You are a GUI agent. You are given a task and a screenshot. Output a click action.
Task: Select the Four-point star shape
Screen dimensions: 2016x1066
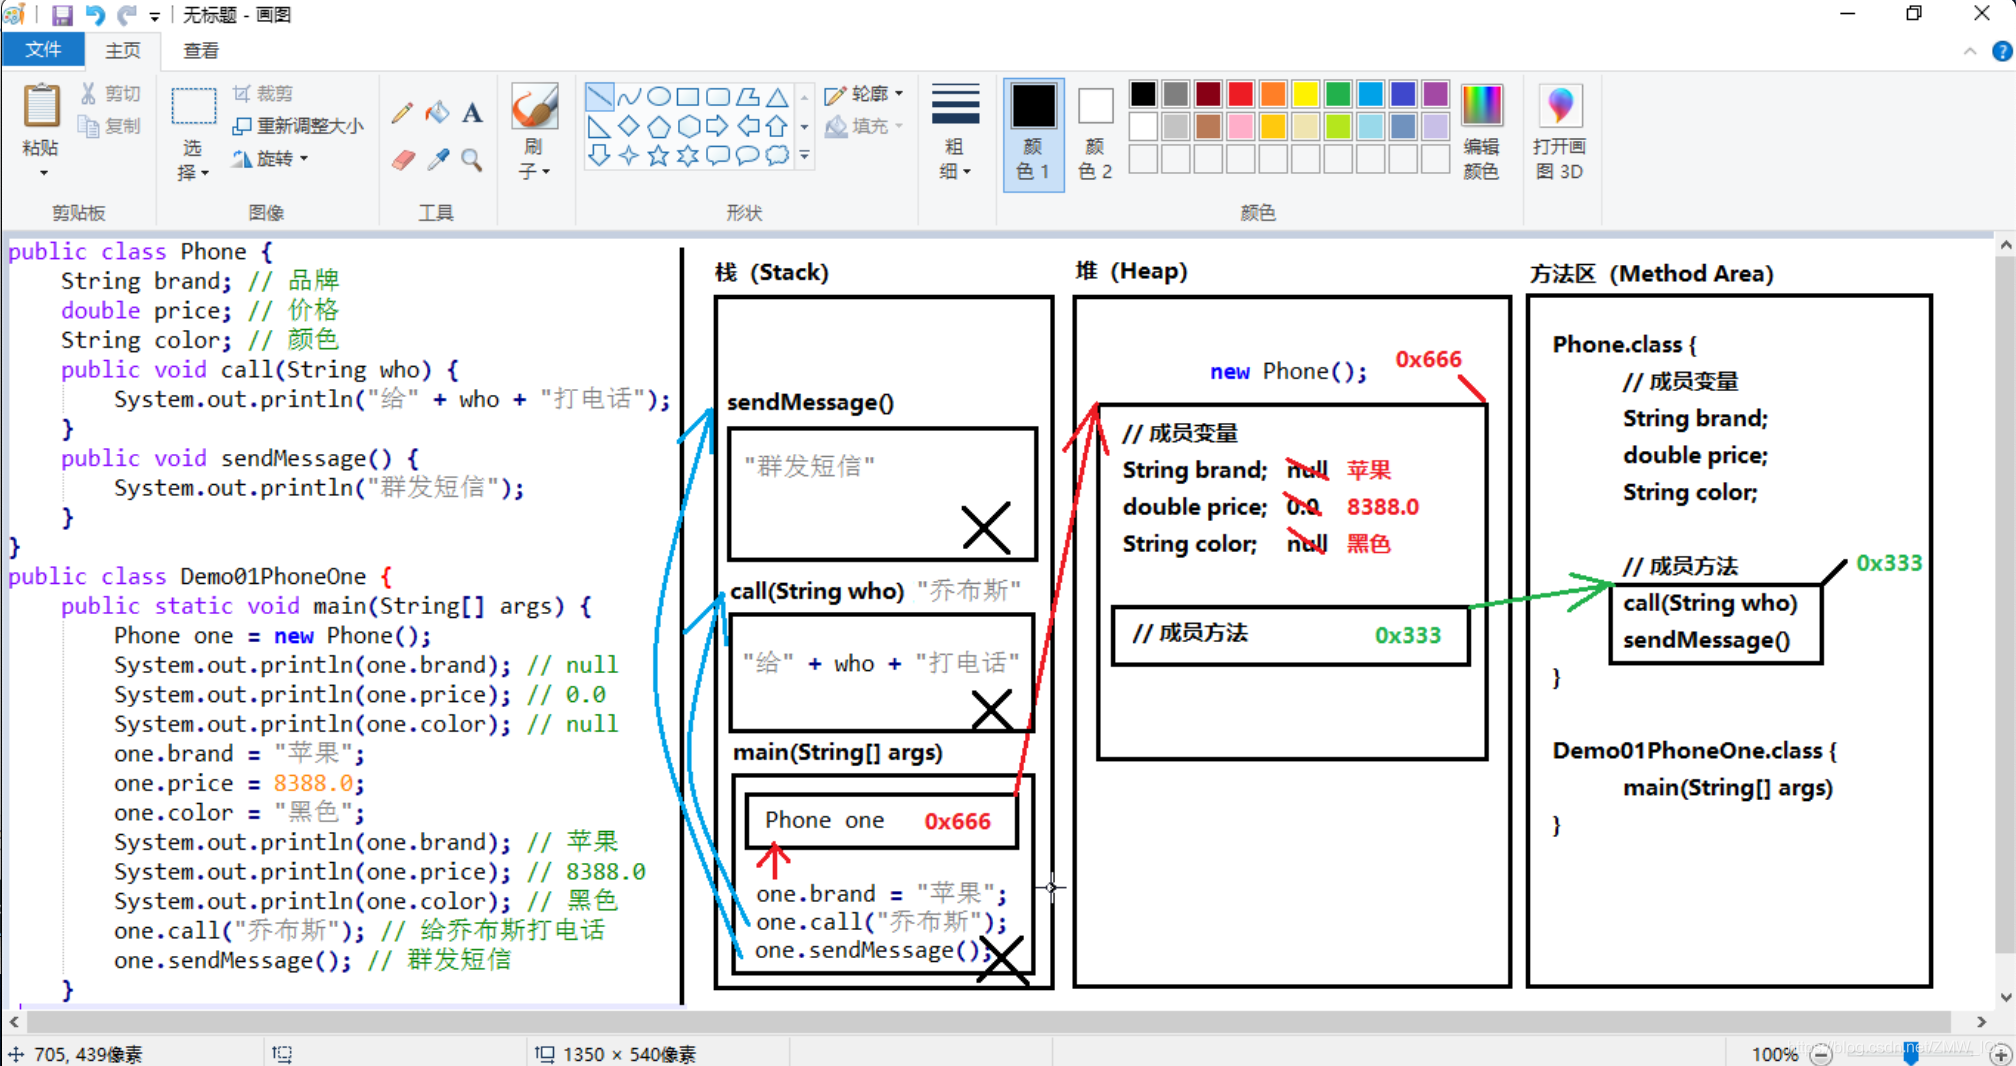(x=629, y=155)
